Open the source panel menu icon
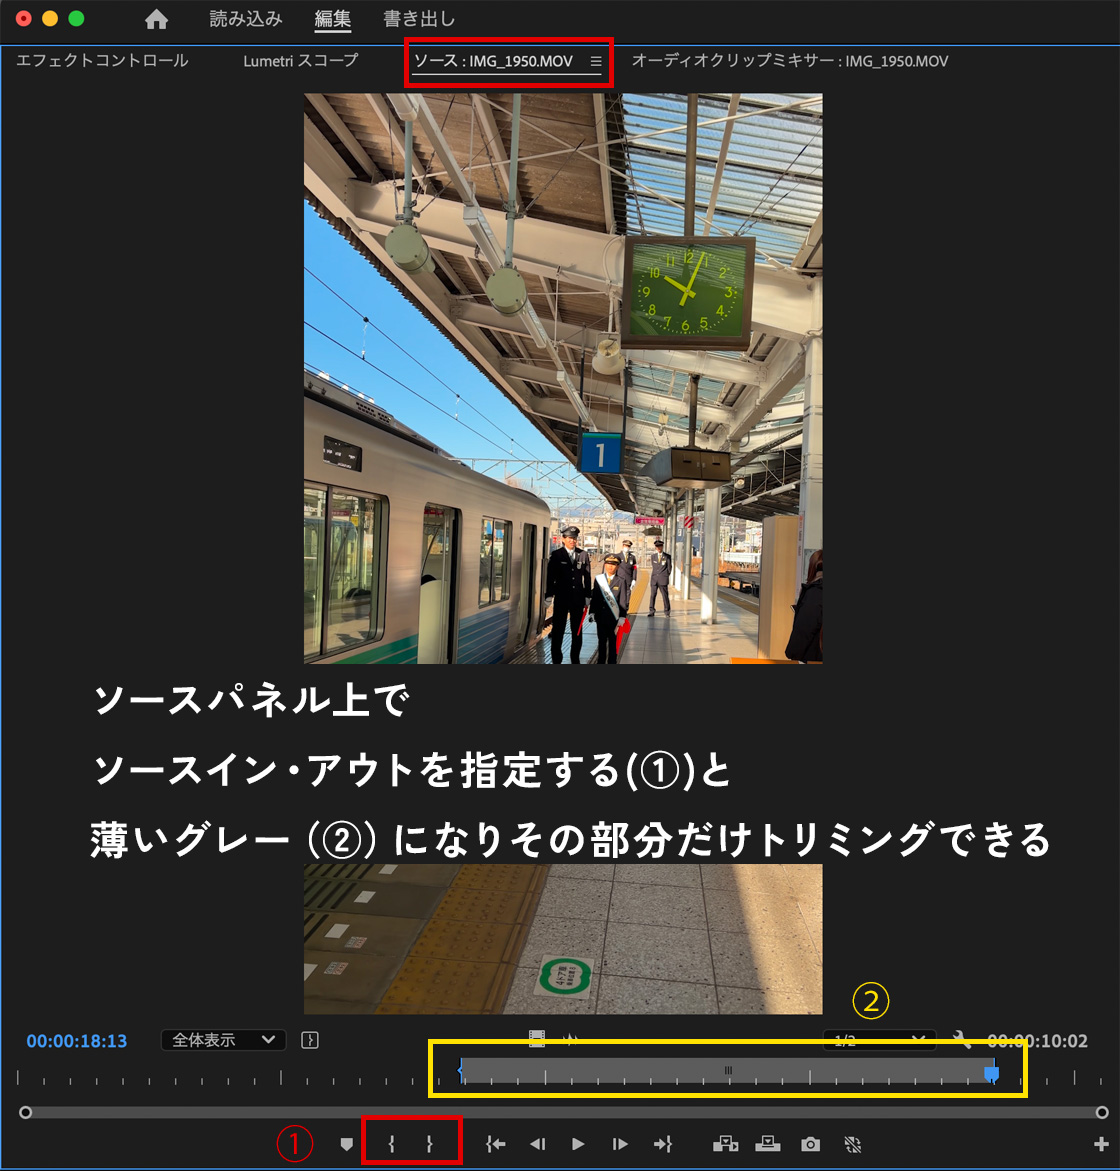Screen dimensions: 1120x1171 (x=596, y=61)
